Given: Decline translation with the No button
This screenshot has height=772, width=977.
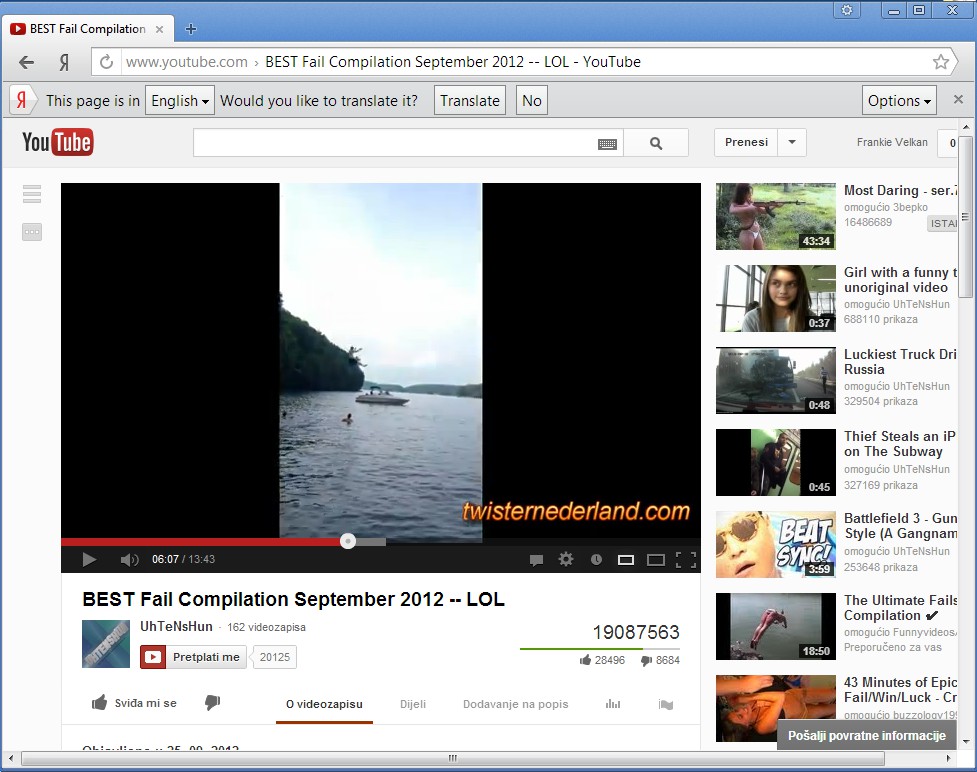Looking at the screenshot, I should (x=531, y=100).
